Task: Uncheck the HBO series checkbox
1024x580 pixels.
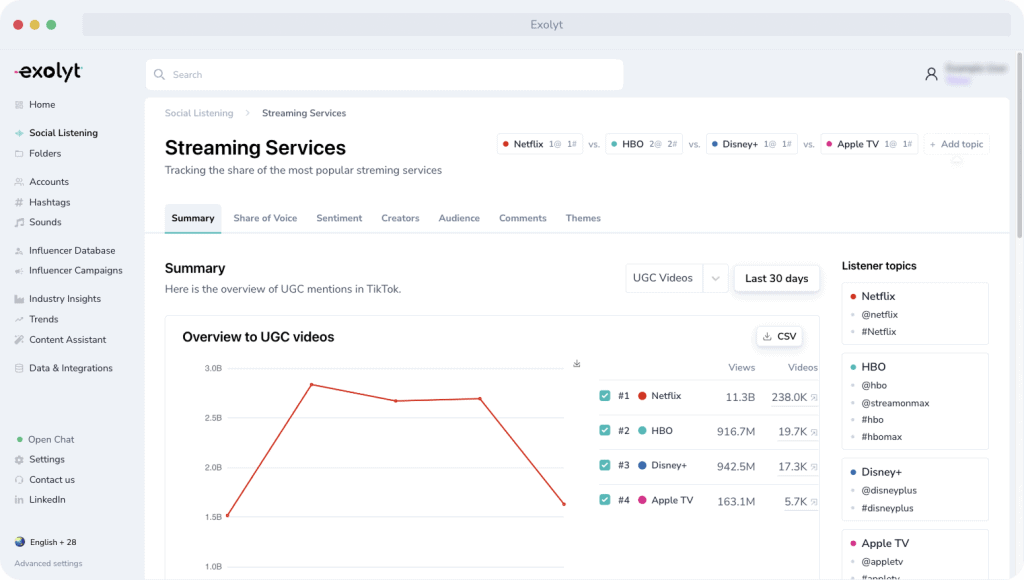Action: [605, 430]
